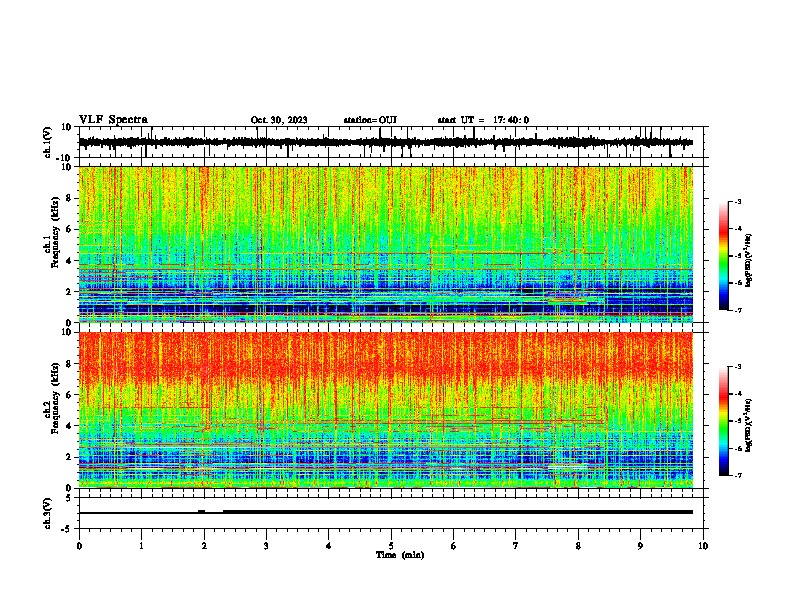Viewport: 792px width, 612px height.
Task: Click time axis tick label "5"
Action: pos(391,546)
